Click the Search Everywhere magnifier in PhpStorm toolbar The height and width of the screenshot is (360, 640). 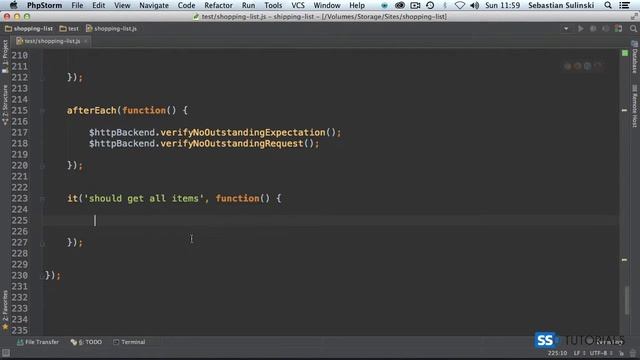point(633,29)
